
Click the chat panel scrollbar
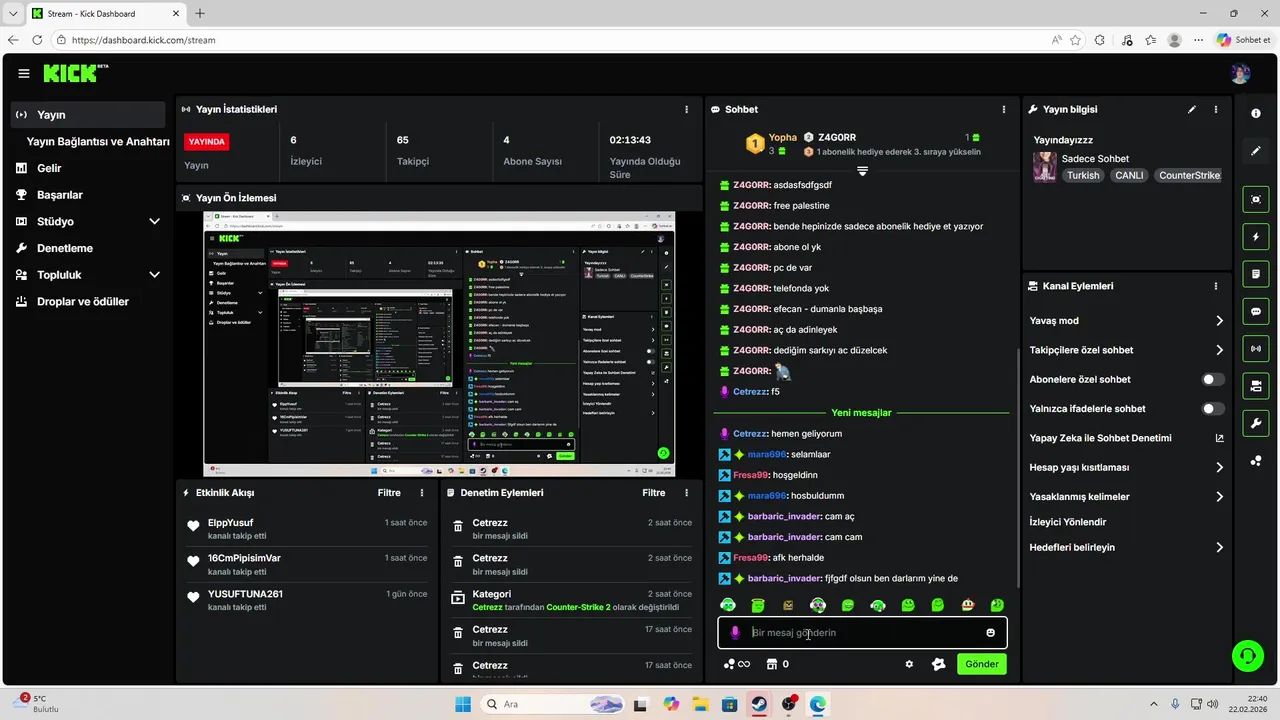point(1019,467)
